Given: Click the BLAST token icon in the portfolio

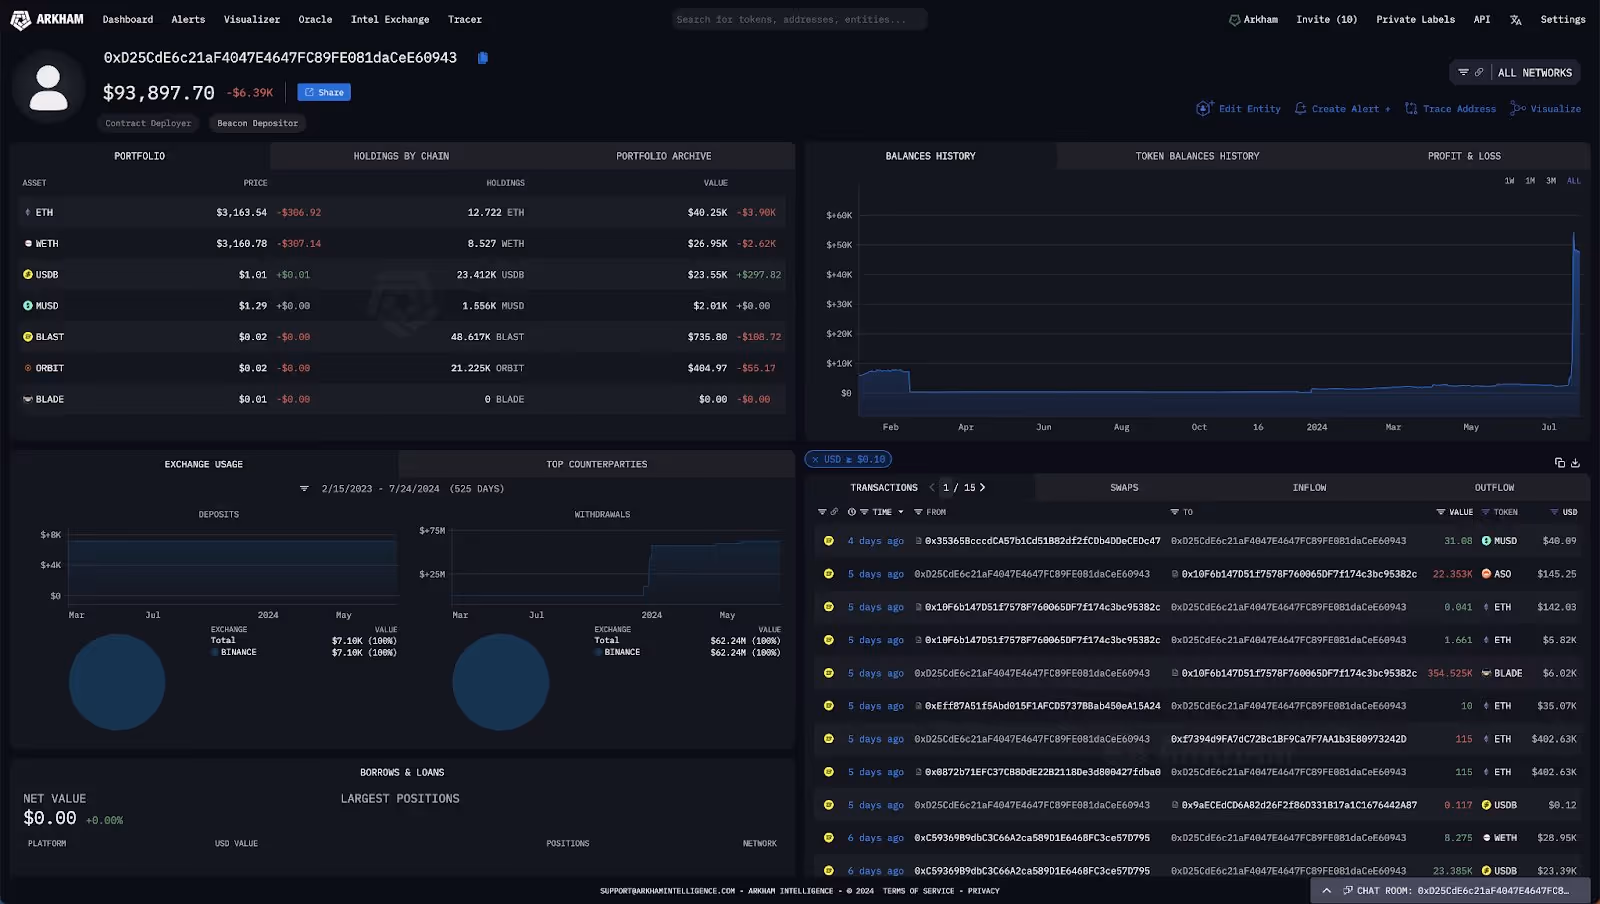Looking at the screenshot, I should pos(28,337).
